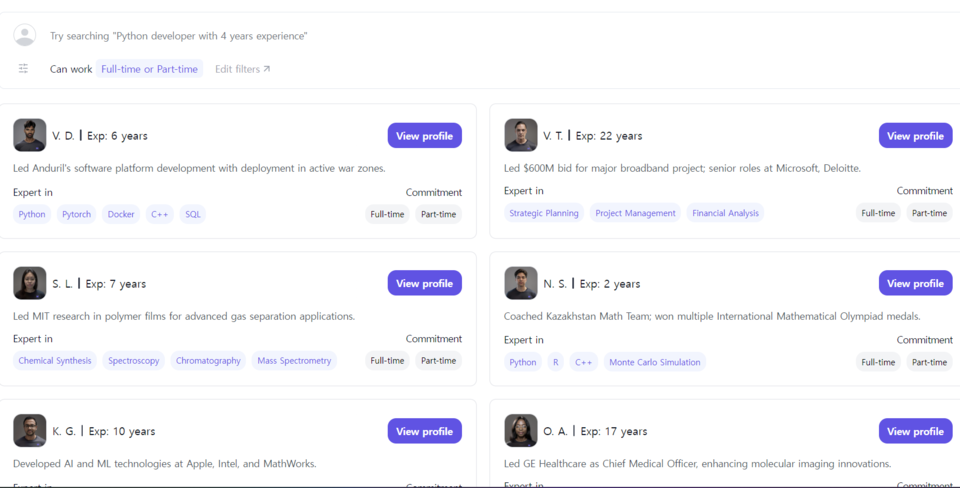Select S. L.'s avatar thumbnail
The height and width of the screenshot is (488, 960).
click(30, 283)
